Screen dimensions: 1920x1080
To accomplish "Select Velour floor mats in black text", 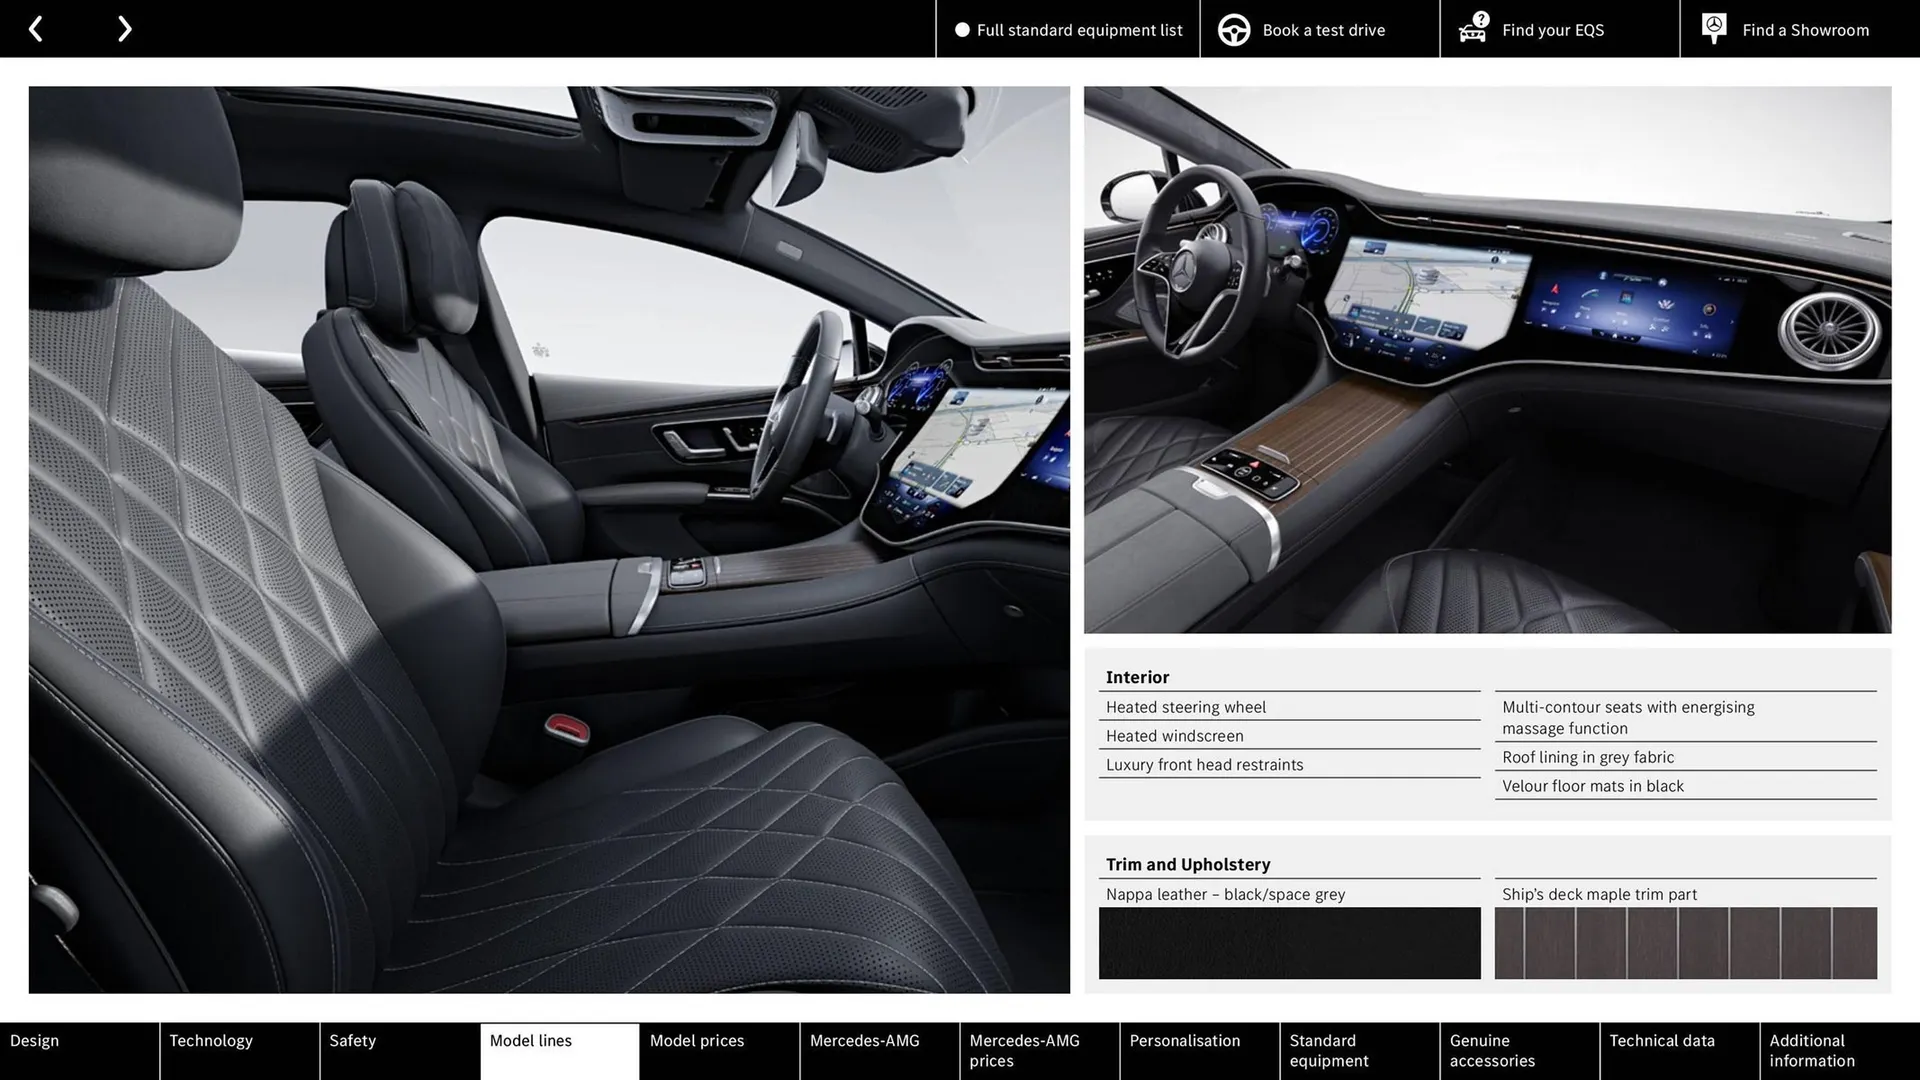I will (1592, 786).
